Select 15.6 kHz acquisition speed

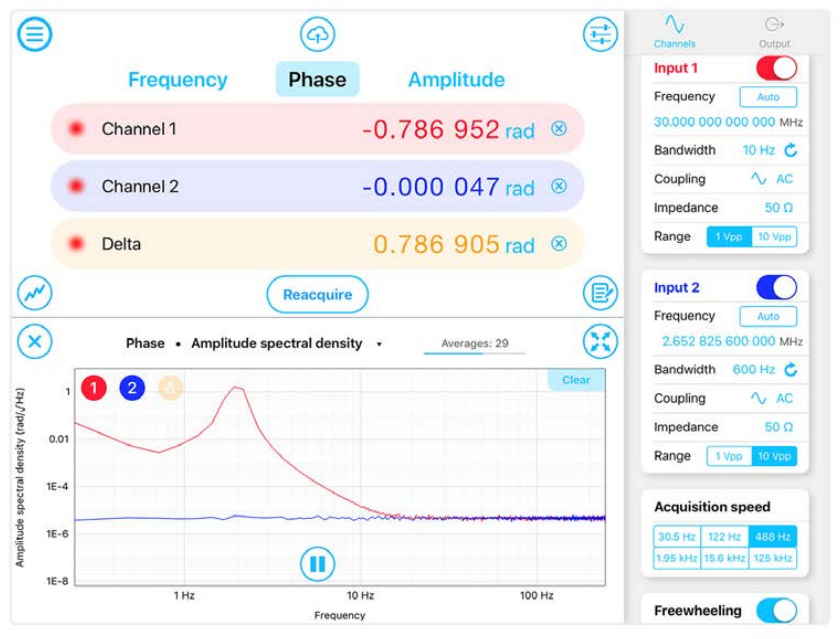click(724, 558)
